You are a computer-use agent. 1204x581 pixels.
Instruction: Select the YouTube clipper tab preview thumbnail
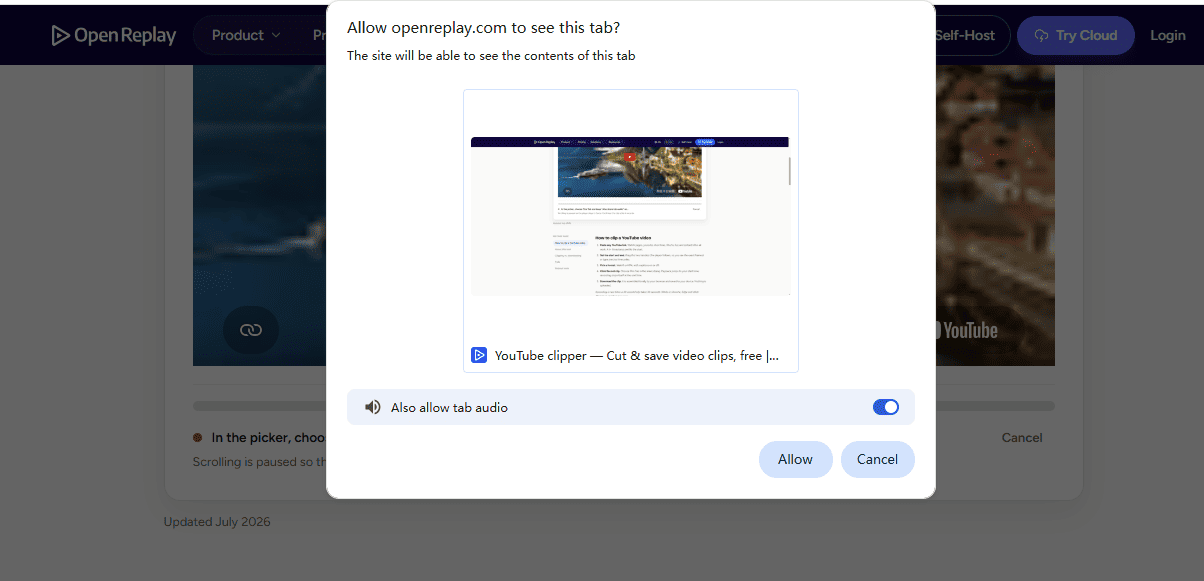[x=631, y=231]
